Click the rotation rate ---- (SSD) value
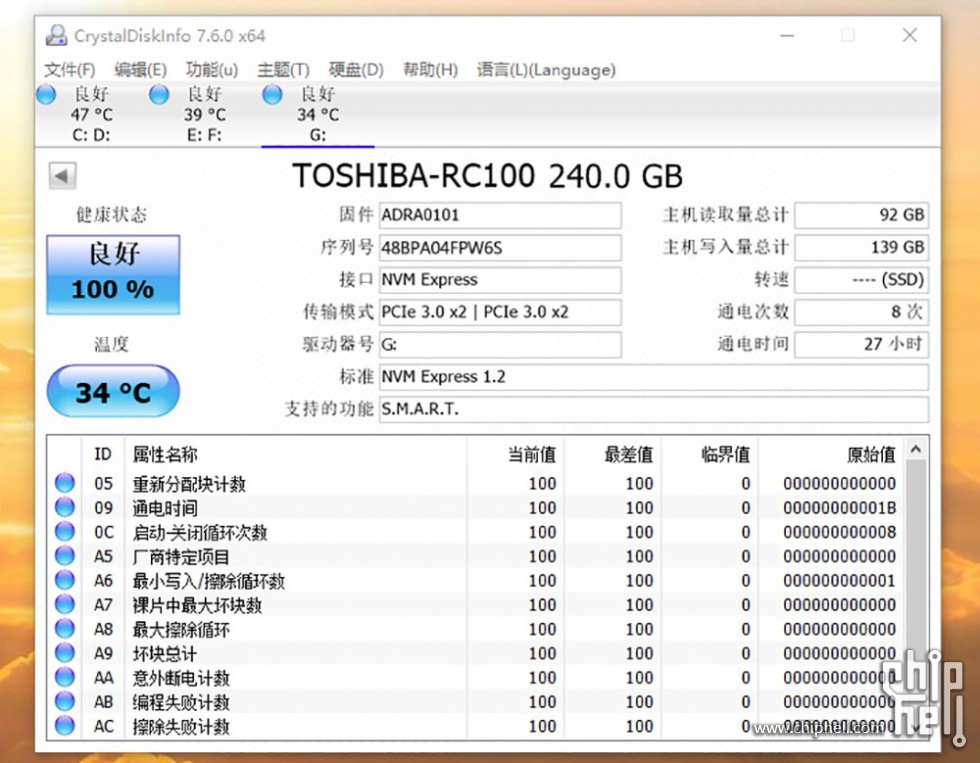Screen dimensions: 980x763 (861, 280)
